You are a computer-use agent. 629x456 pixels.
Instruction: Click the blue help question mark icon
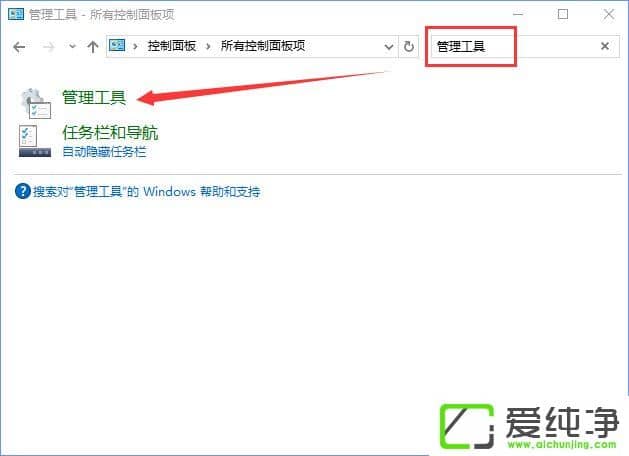[x=22, y=191]
